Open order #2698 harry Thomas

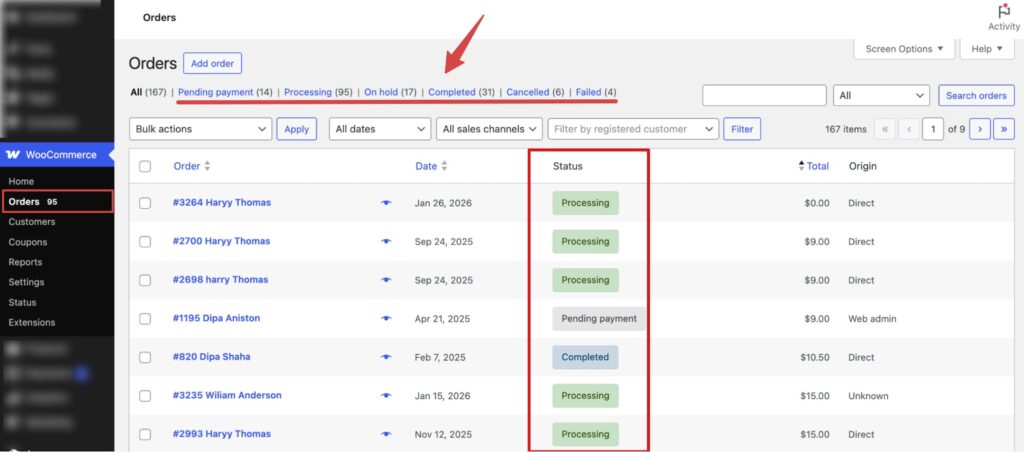pos(221,280)
